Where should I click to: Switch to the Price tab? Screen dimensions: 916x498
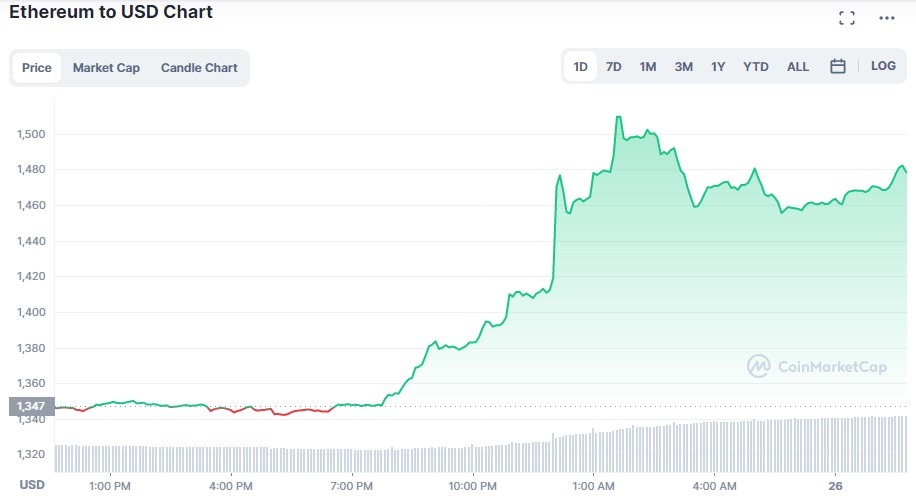[37, 68]
